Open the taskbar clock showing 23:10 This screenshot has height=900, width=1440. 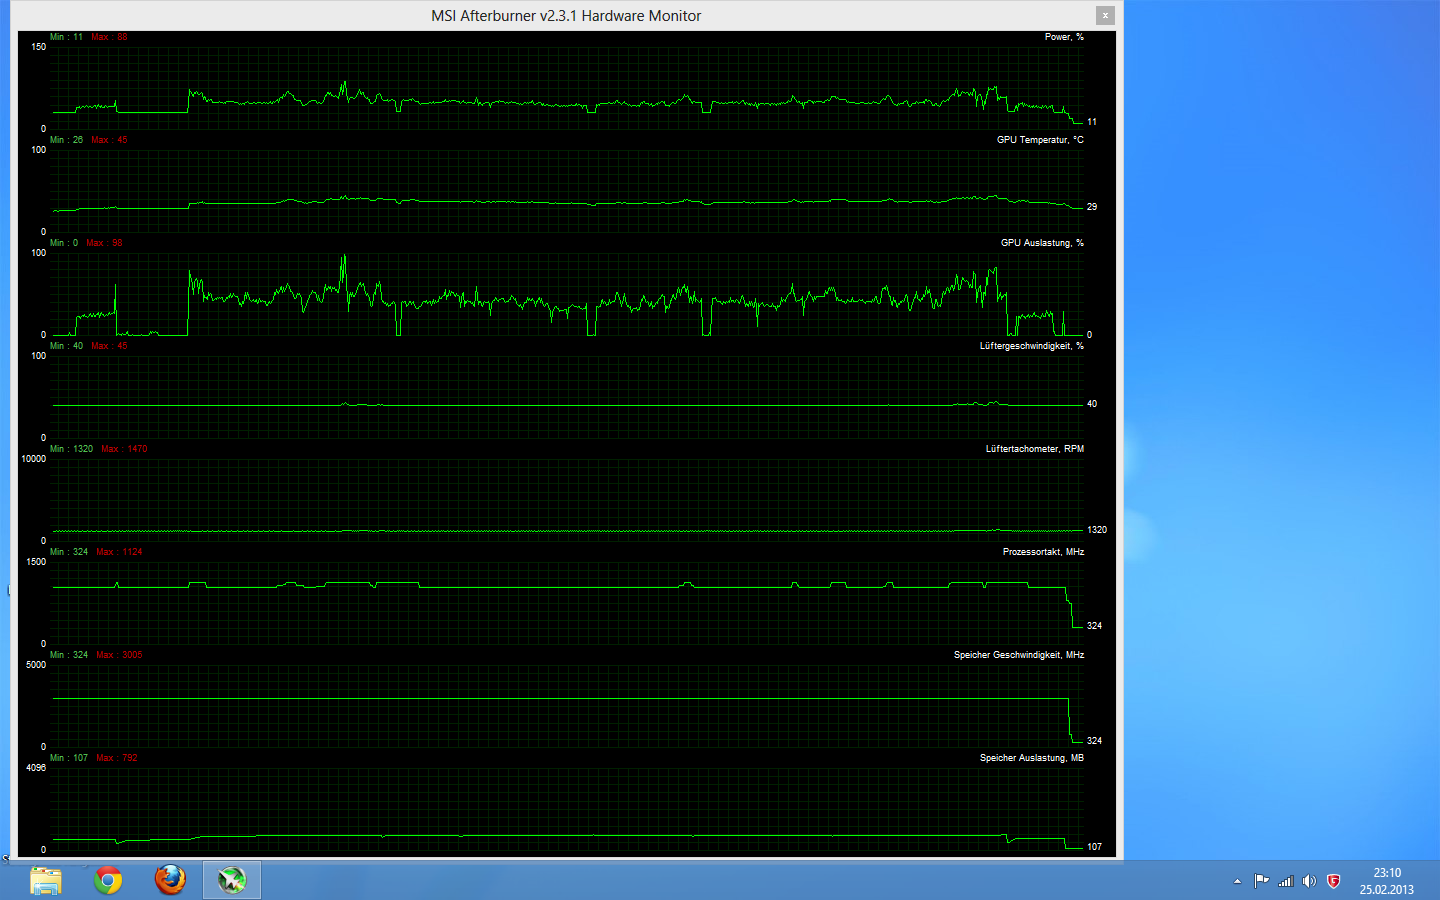(x=1387, y=881)
